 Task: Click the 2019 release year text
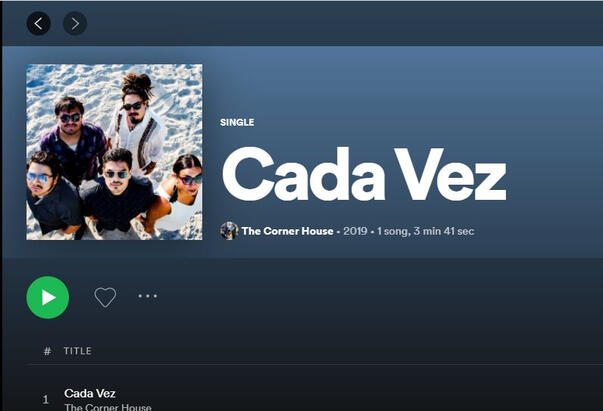pyautogui.click(x=355, y=231)
